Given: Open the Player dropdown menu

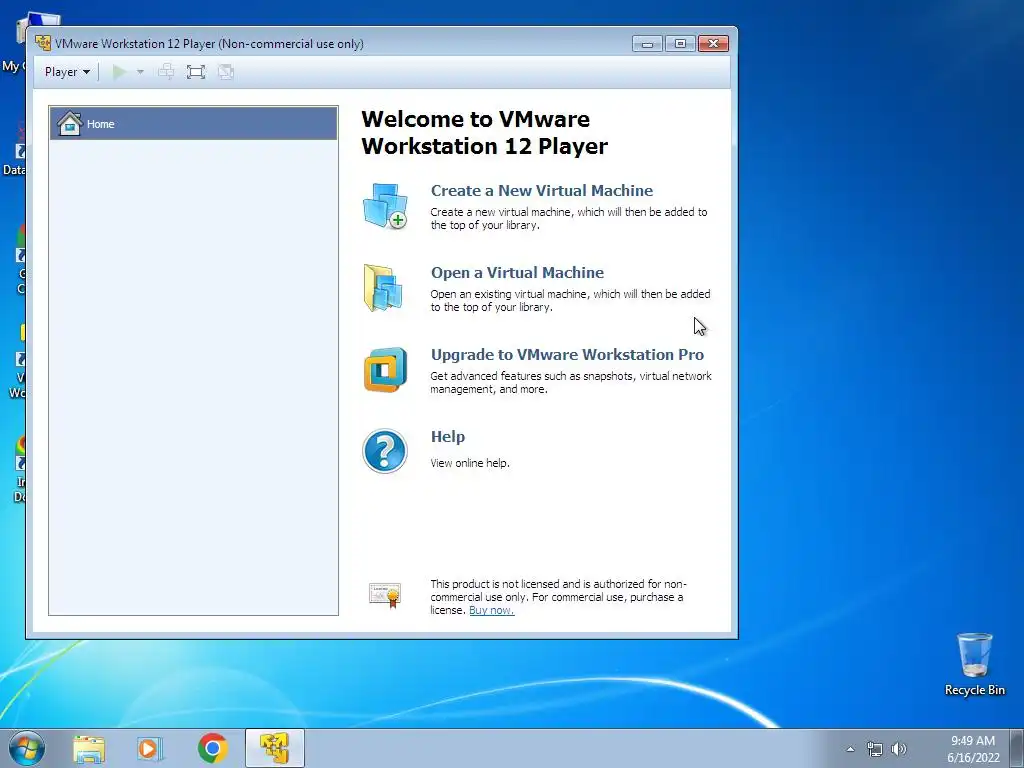Looking at the screenshot, I should [67, 72].
